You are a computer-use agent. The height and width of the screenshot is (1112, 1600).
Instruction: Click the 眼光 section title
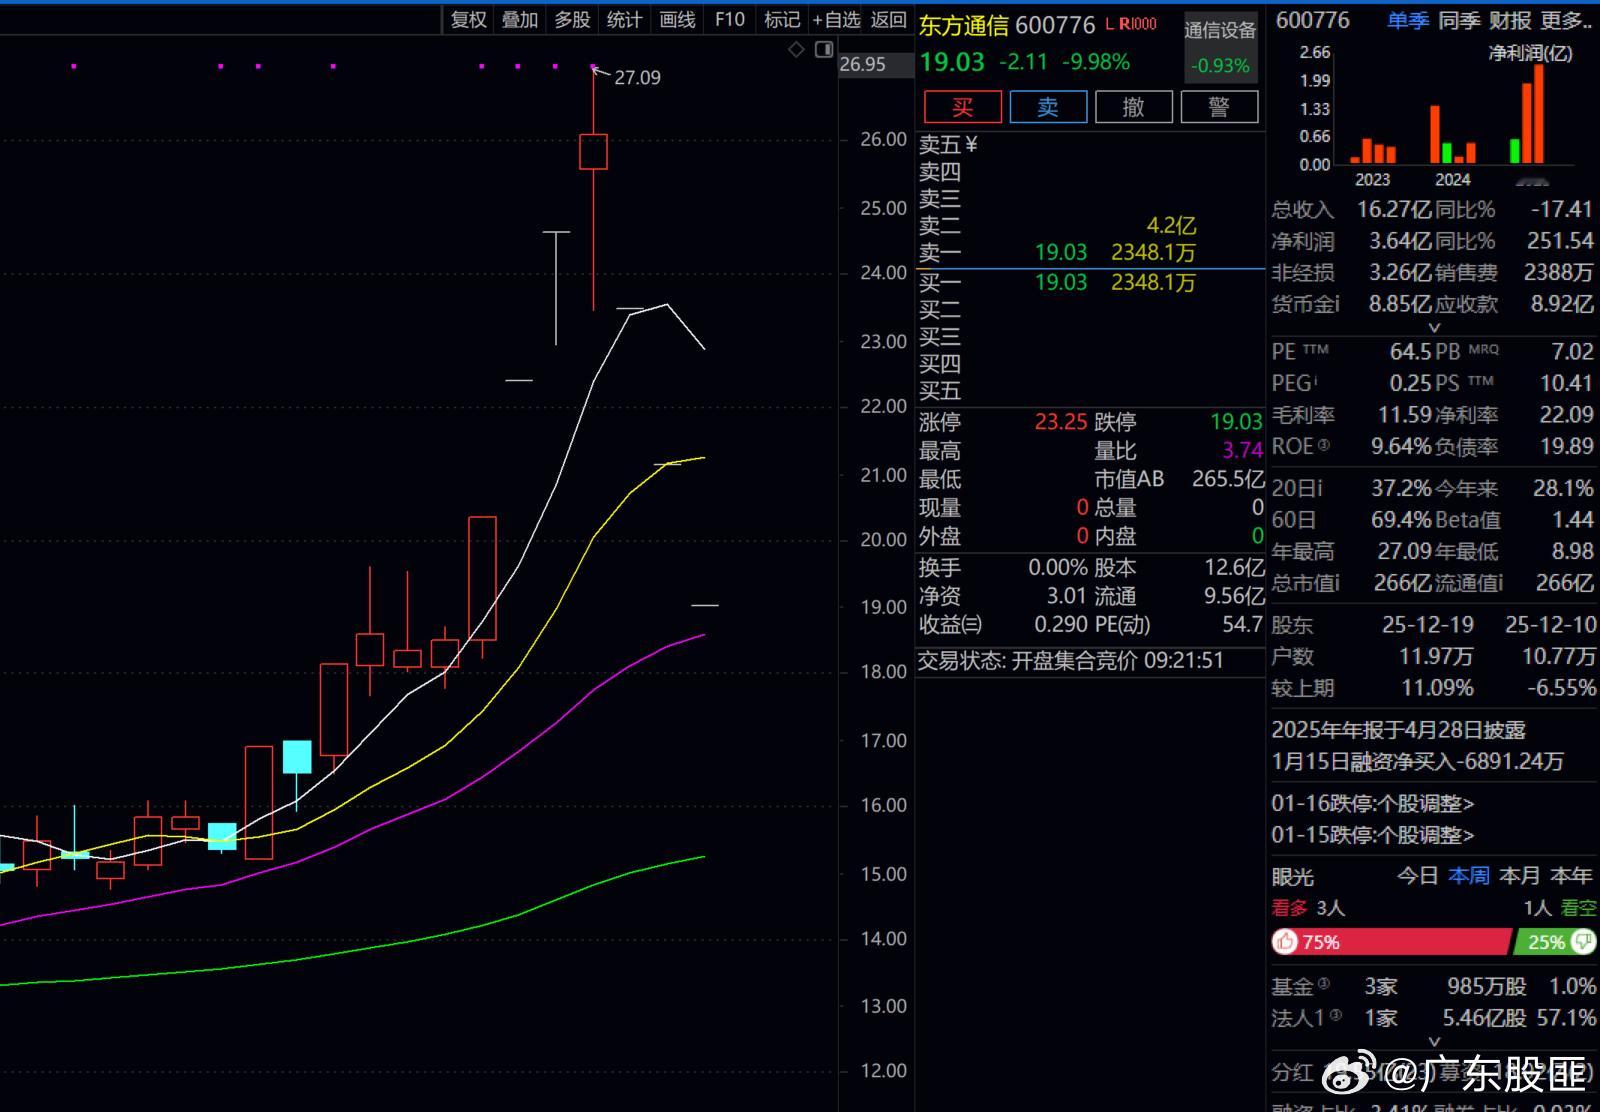pos(1293,877)
